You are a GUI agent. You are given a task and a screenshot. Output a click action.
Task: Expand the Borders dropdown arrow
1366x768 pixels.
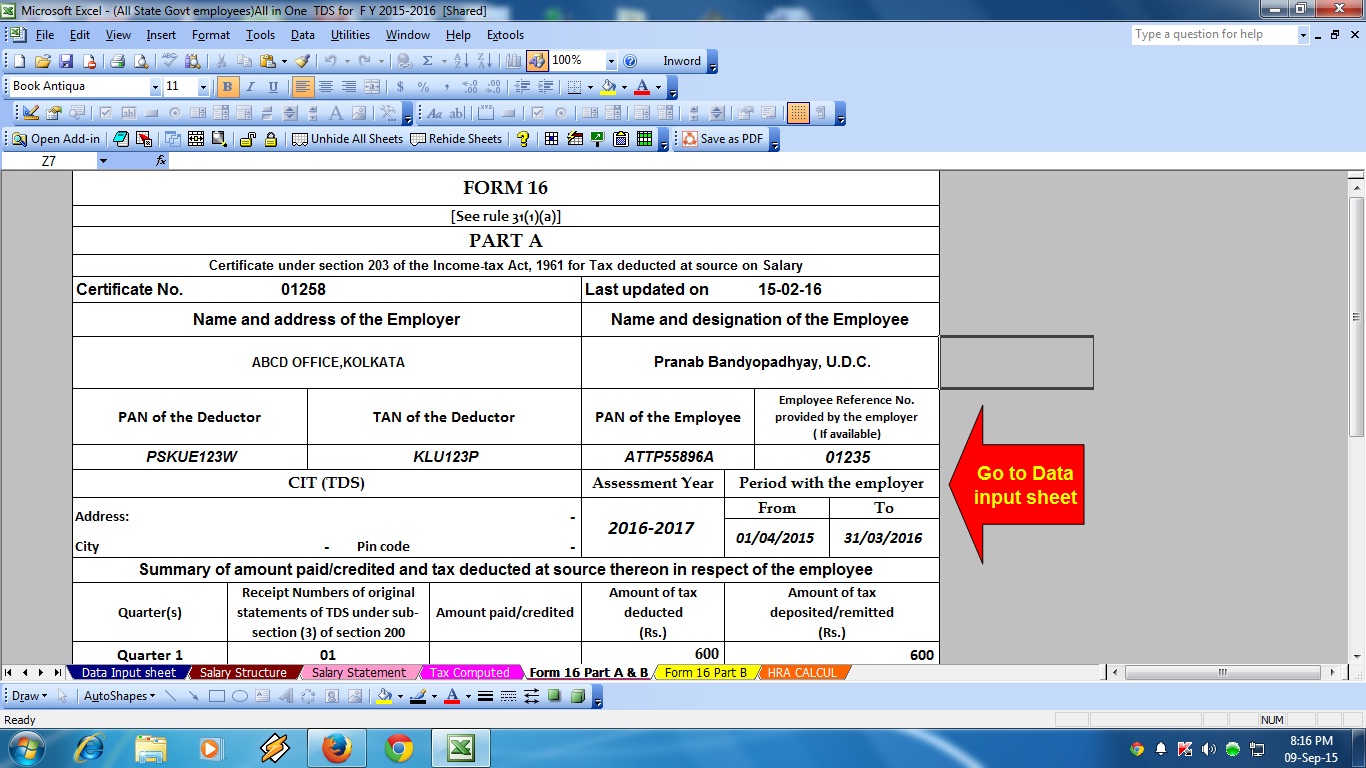pyautogui.click(x=589, y=87)
